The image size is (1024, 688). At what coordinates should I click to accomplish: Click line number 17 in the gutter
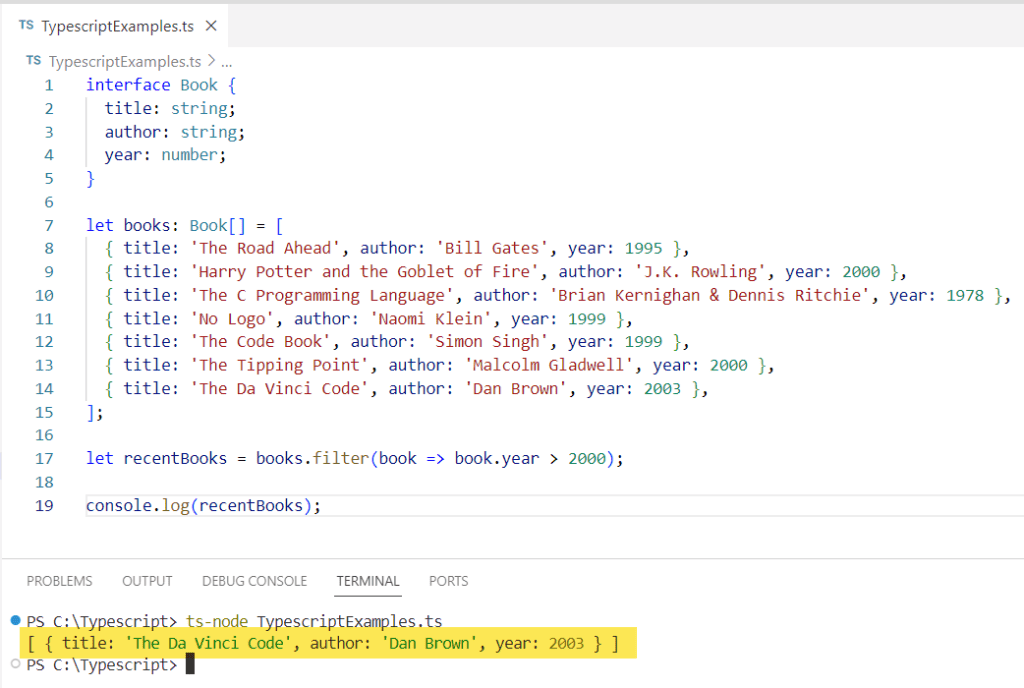tap(44, 459)
